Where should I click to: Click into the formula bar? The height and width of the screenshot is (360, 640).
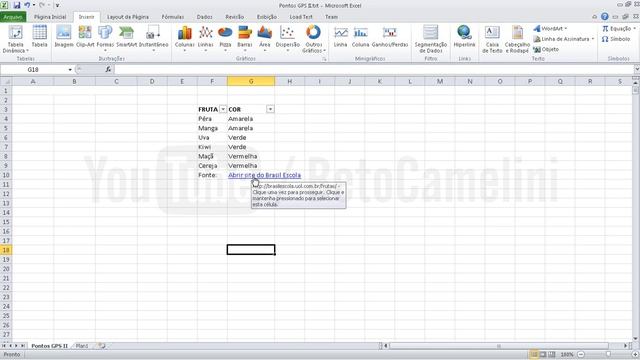point(373,70)
